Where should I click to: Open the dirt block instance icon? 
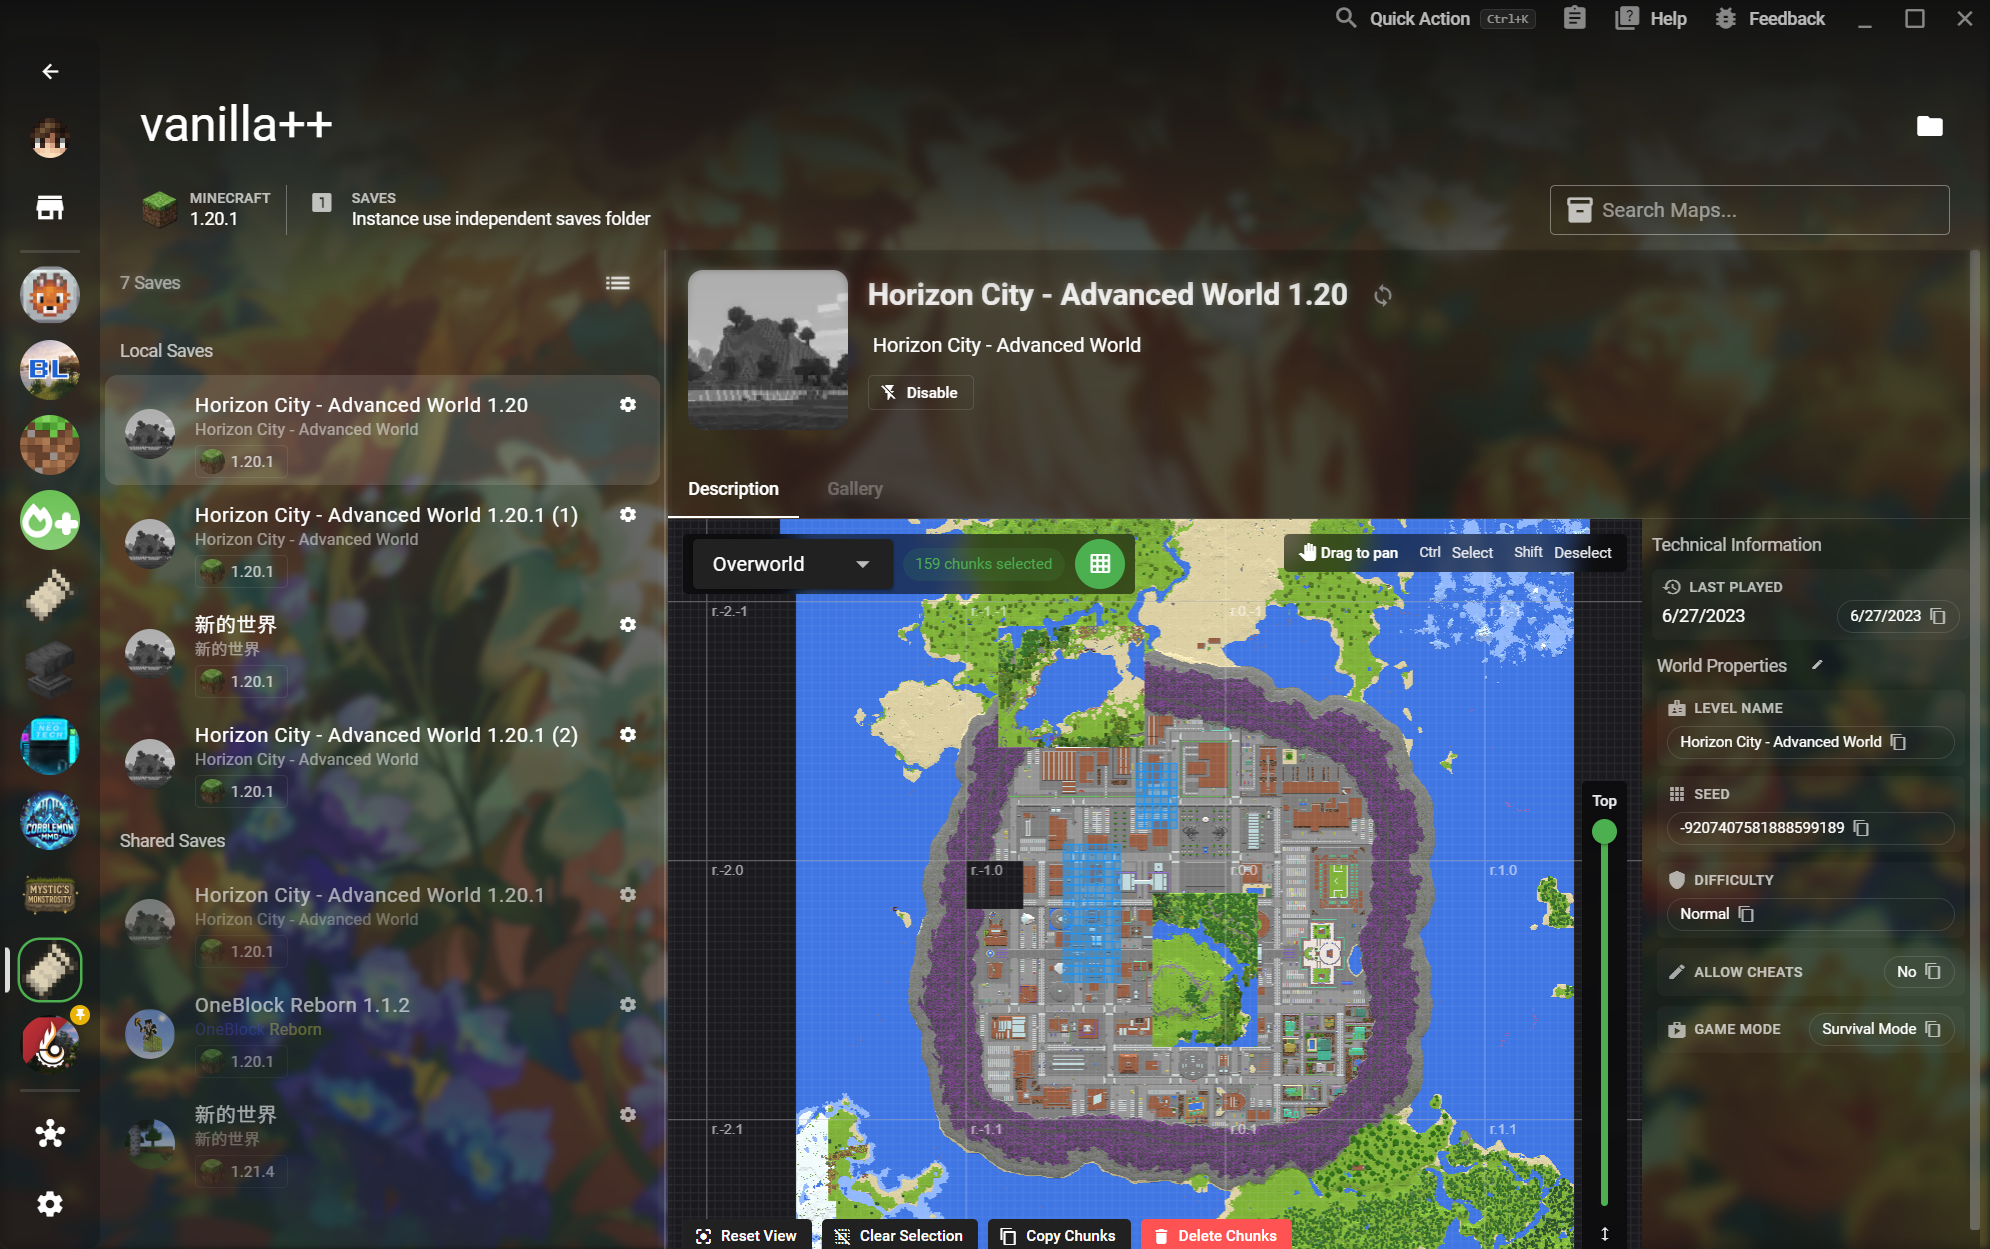click(x=50, y=445)
